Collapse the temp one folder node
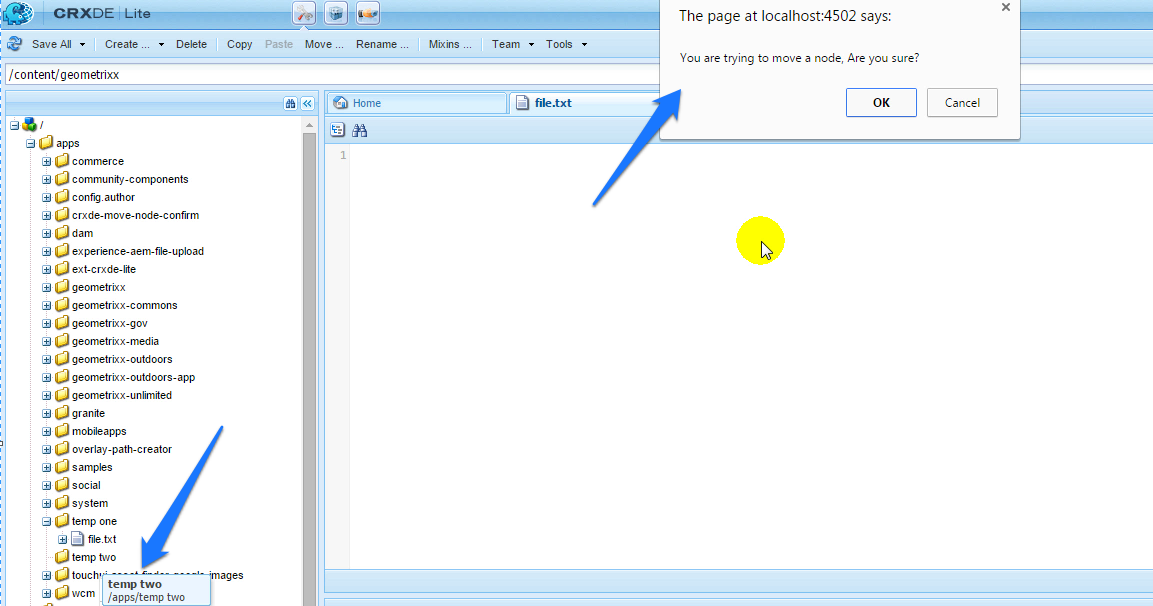This screenshot has width=1153, height=606. click(x=46, y=520)
